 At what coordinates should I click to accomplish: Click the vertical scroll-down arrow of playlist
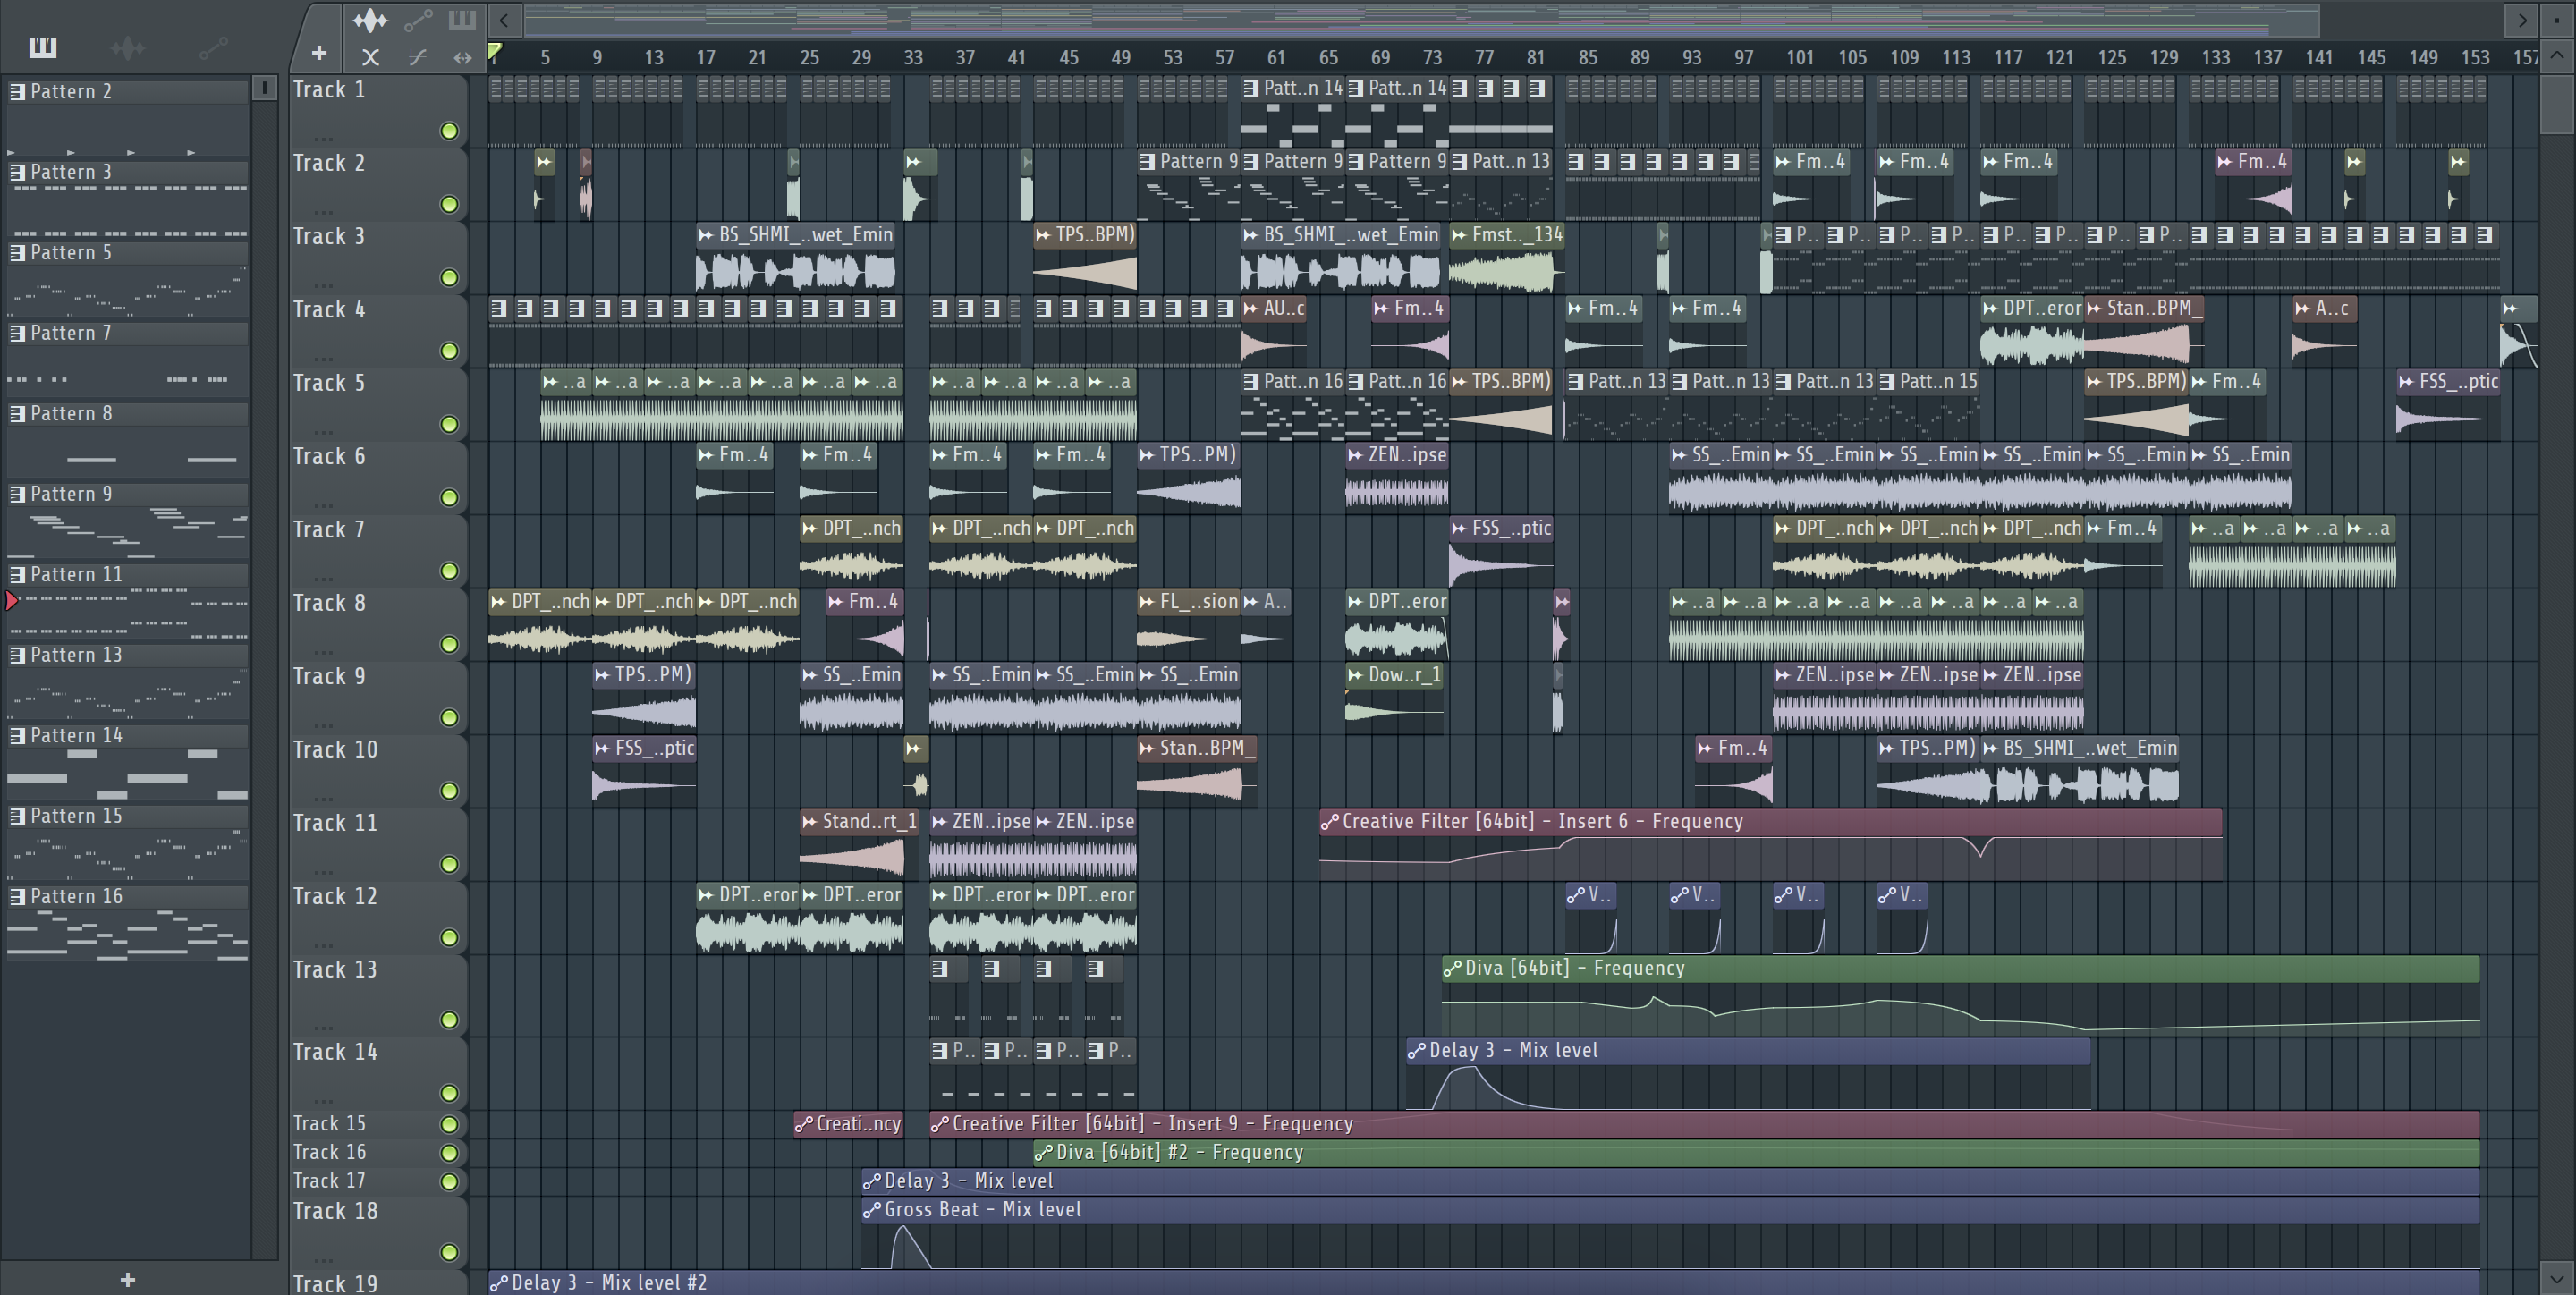click(x=2556, y=1278)
